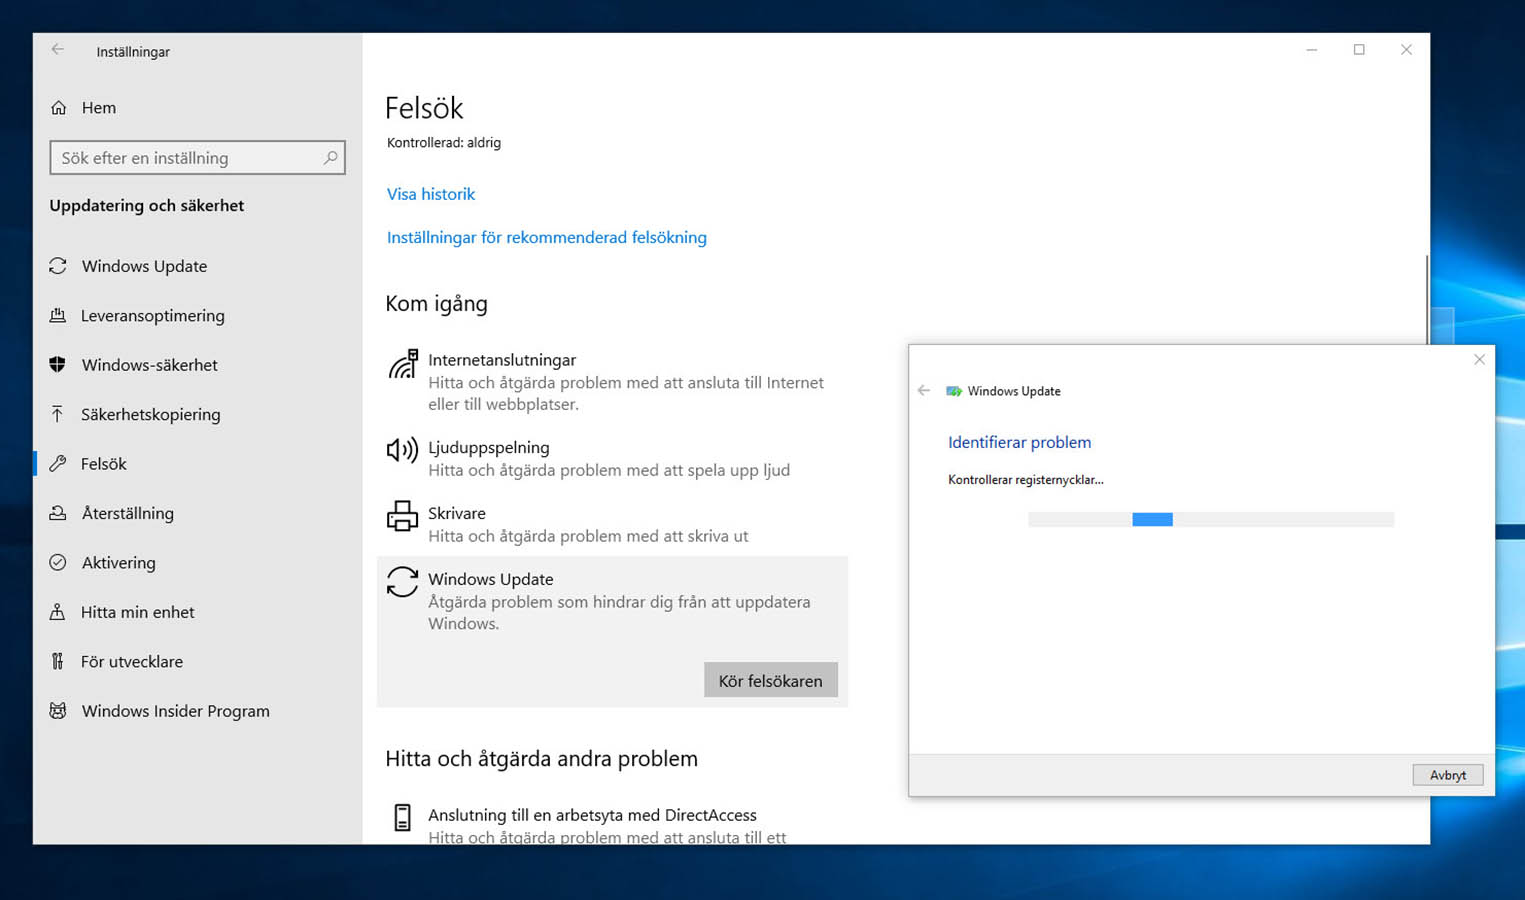Open Säkerhetskopiering settings icon
Screen dimensions: 1525x900
point(60,414)
